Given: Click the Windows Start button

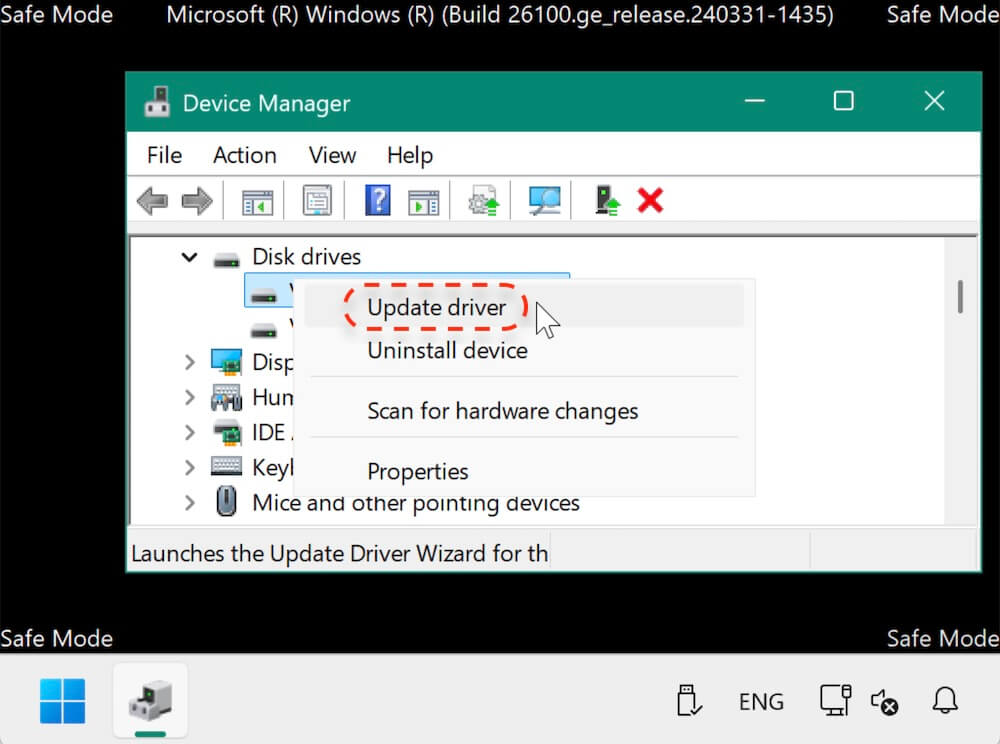Looking at the screenshot, I should (62, 701).
